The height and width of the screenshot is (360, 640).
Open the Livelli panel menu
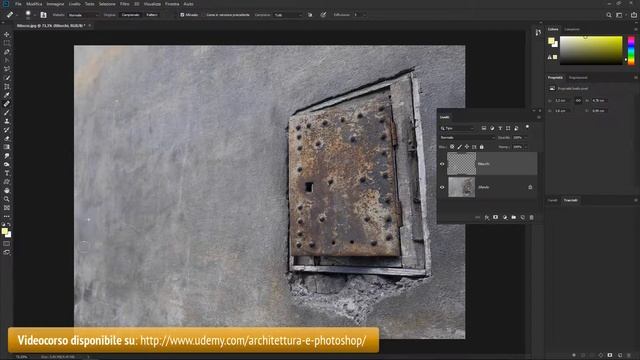[539, 118]
